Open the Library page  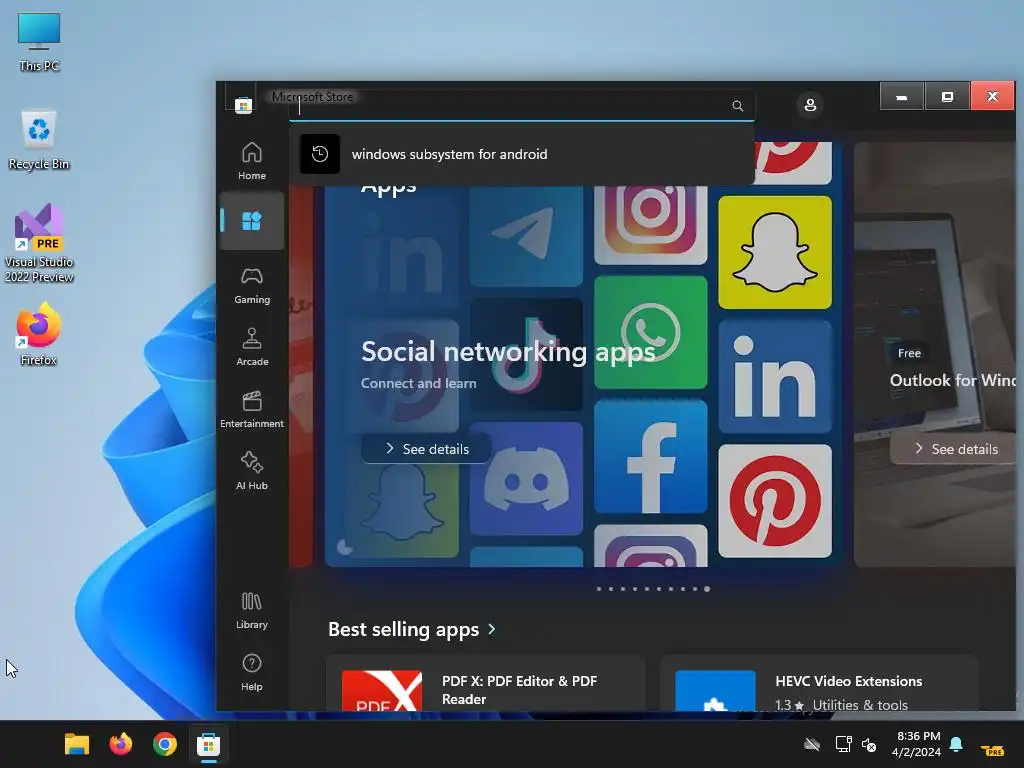251,610
